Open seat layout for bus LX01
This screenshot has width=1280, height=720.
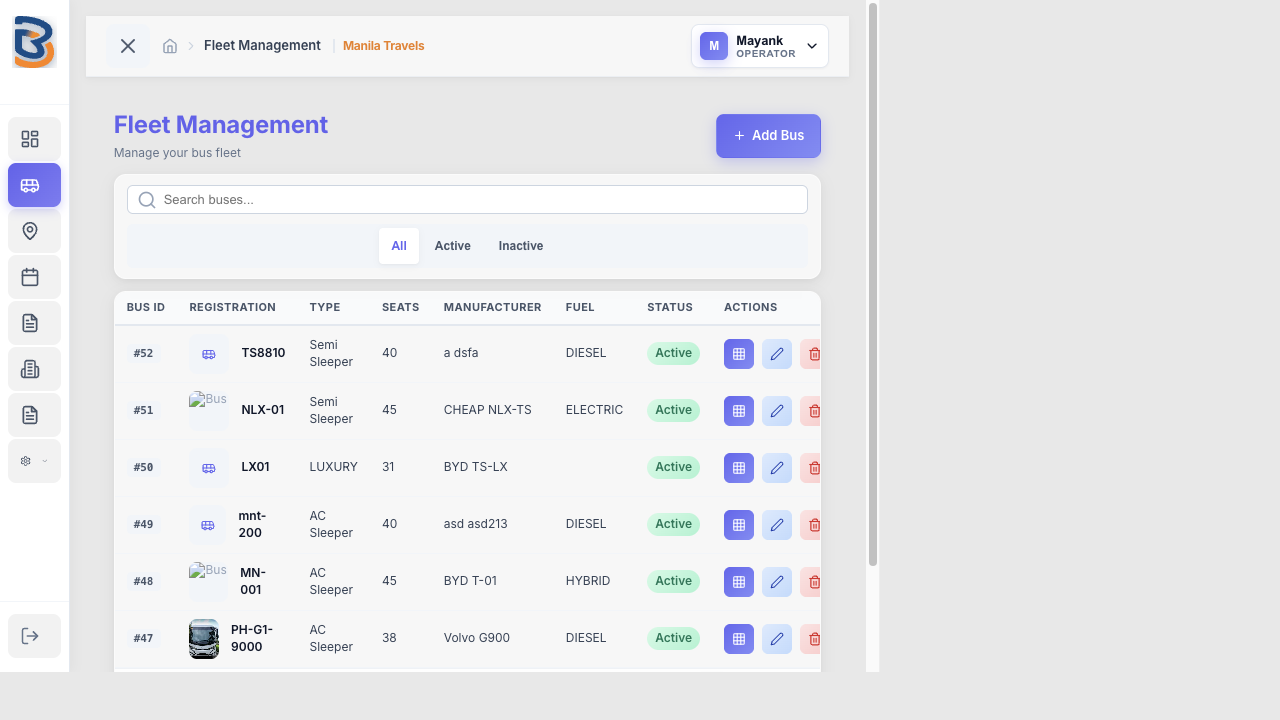(739, 468)
